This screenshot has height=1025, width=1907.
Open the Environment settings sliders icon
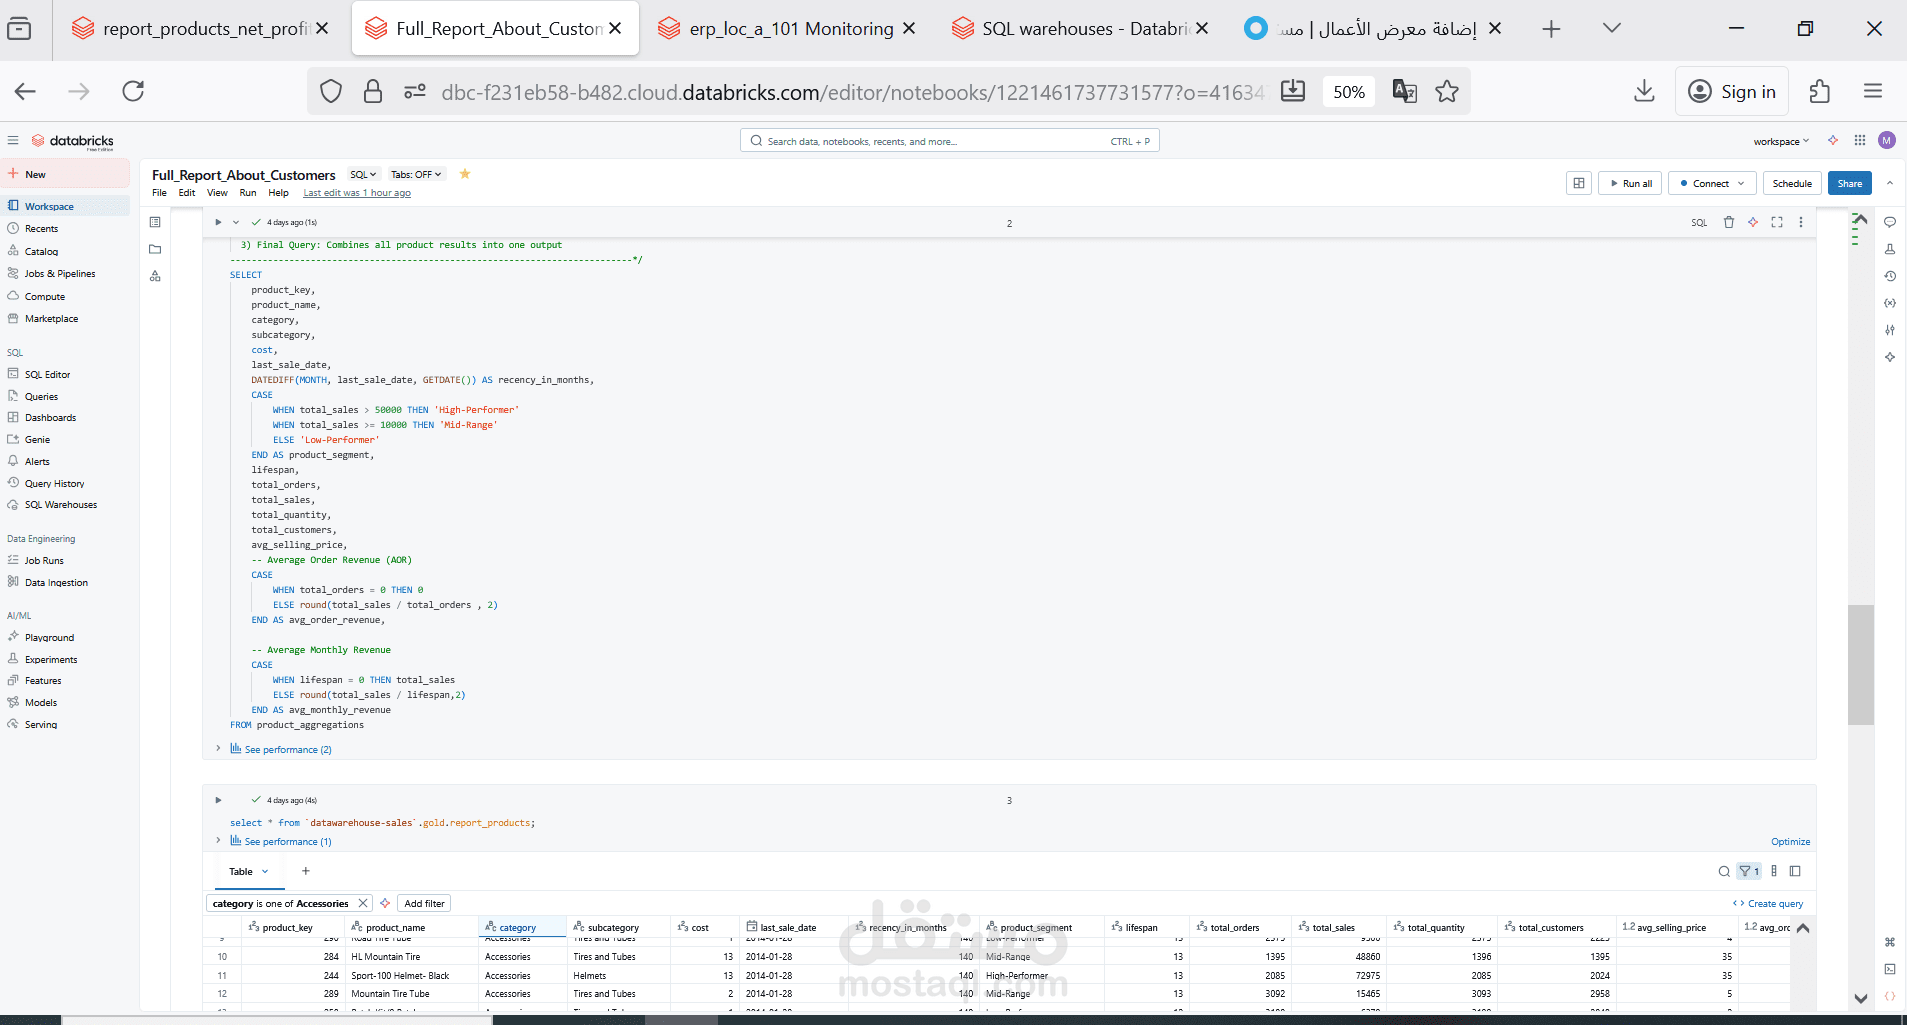(x=1890, y=330)
